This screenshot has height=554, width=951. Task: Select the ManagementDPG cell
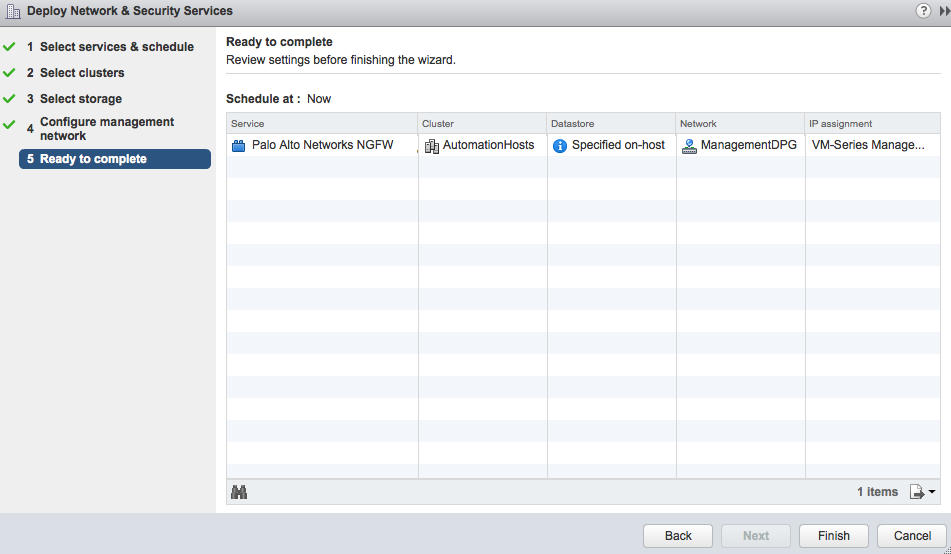[x=740, y=145]
